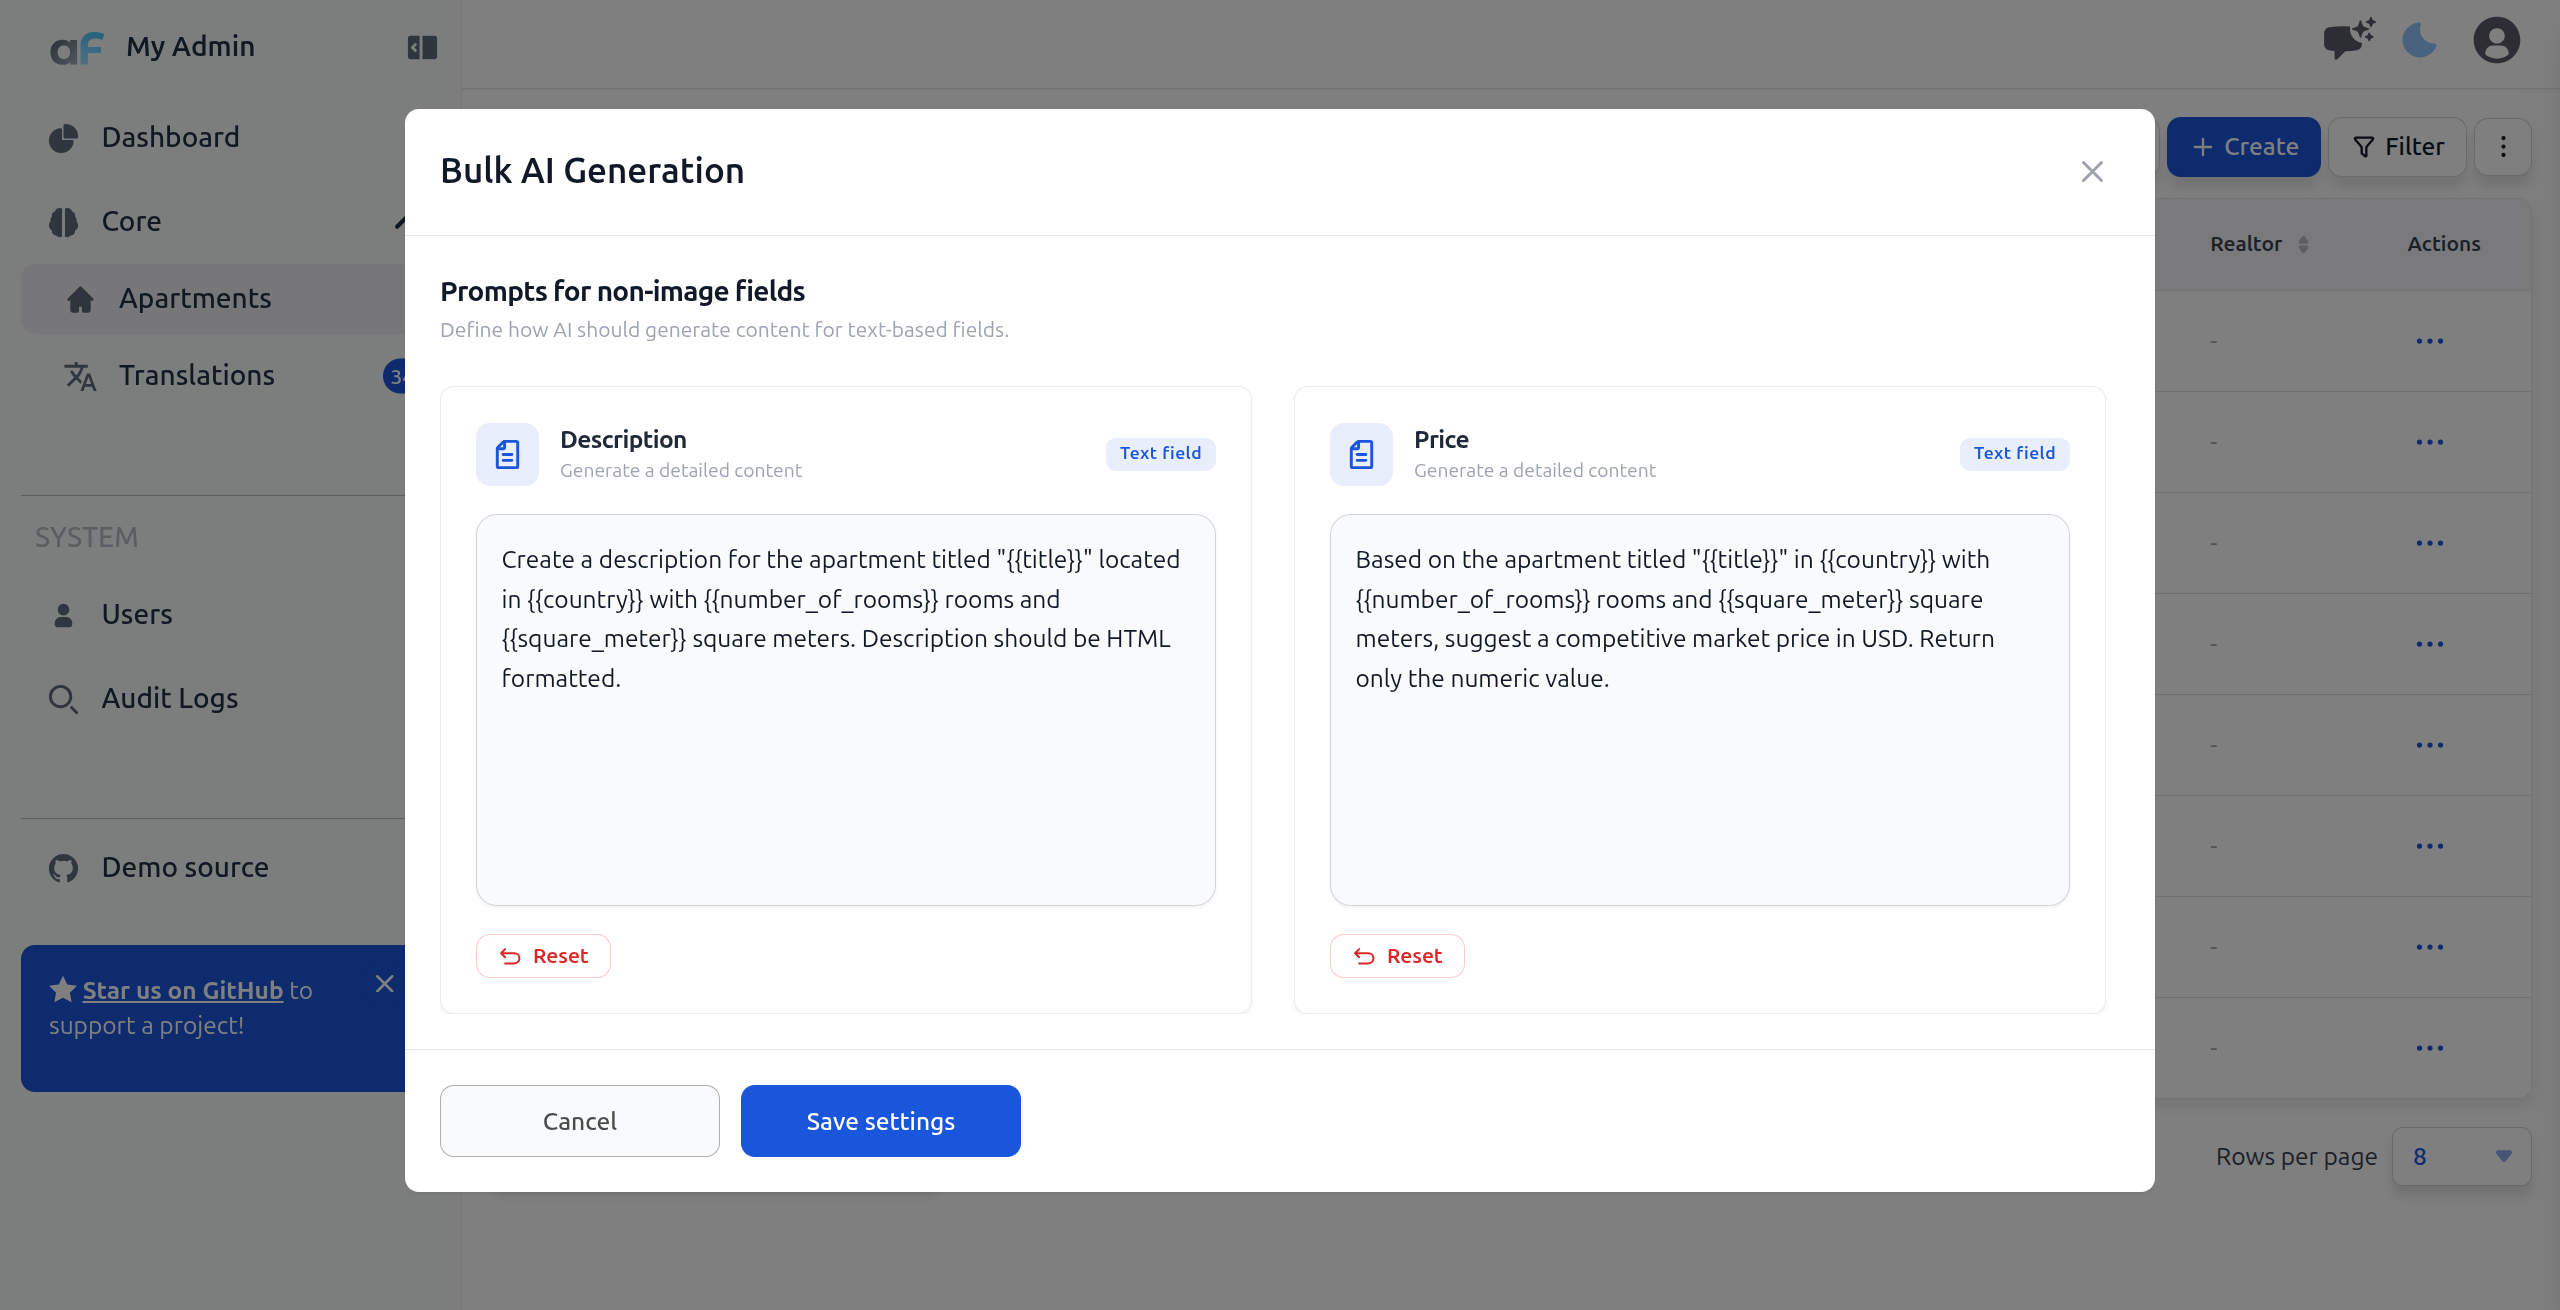This screenshot has width=2560, height=1310.
Task: Dismiss the Star us on GitHub banner
Action: pos(384,984)
